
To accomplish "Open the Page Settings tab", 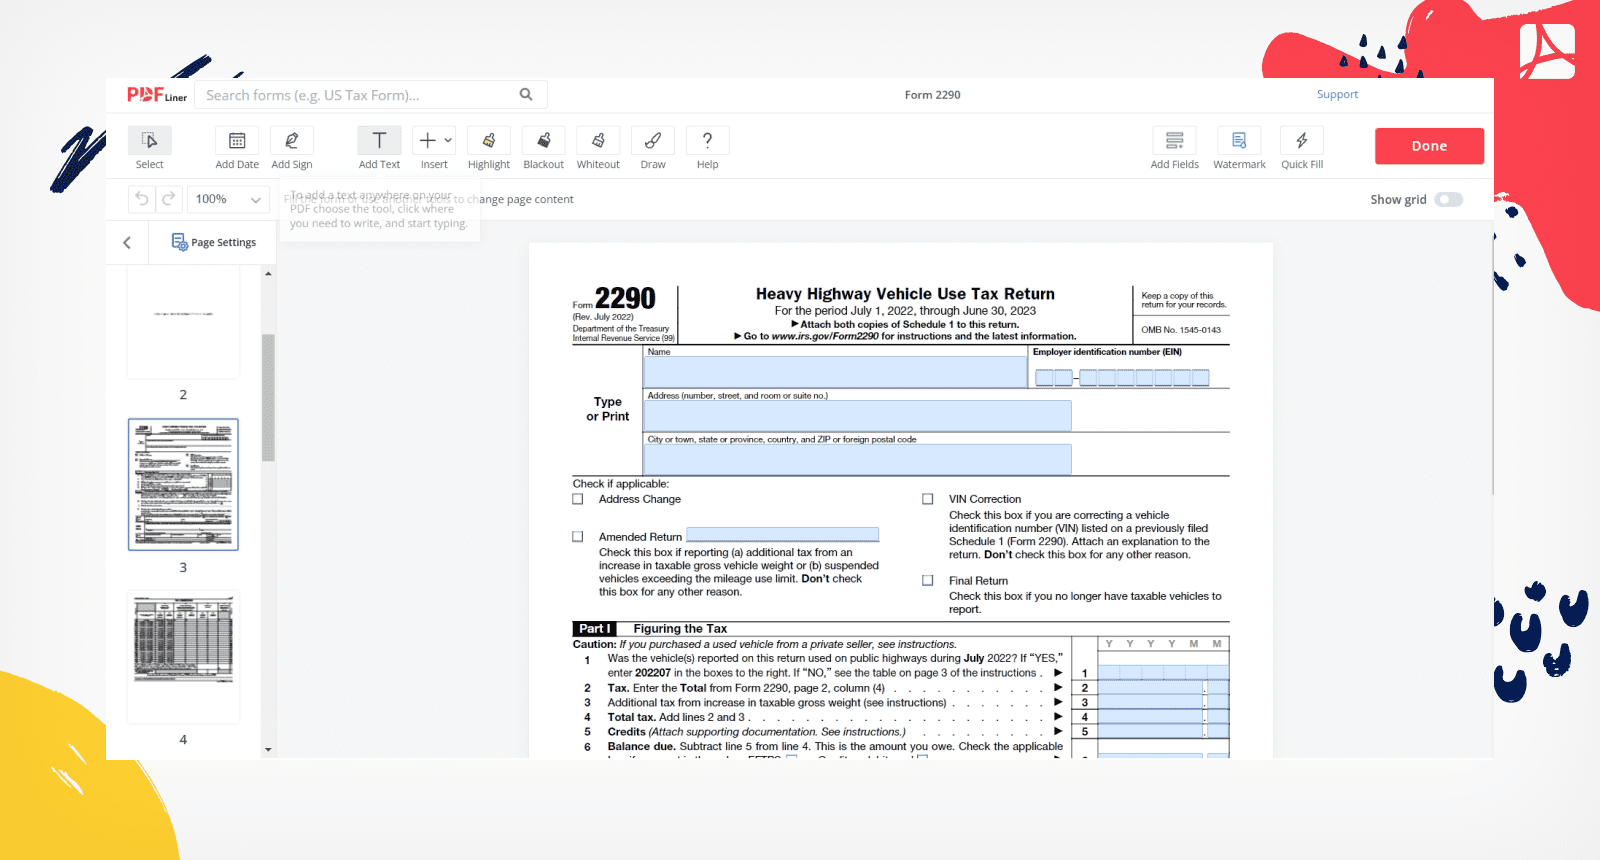I will [x=214, y=243].
